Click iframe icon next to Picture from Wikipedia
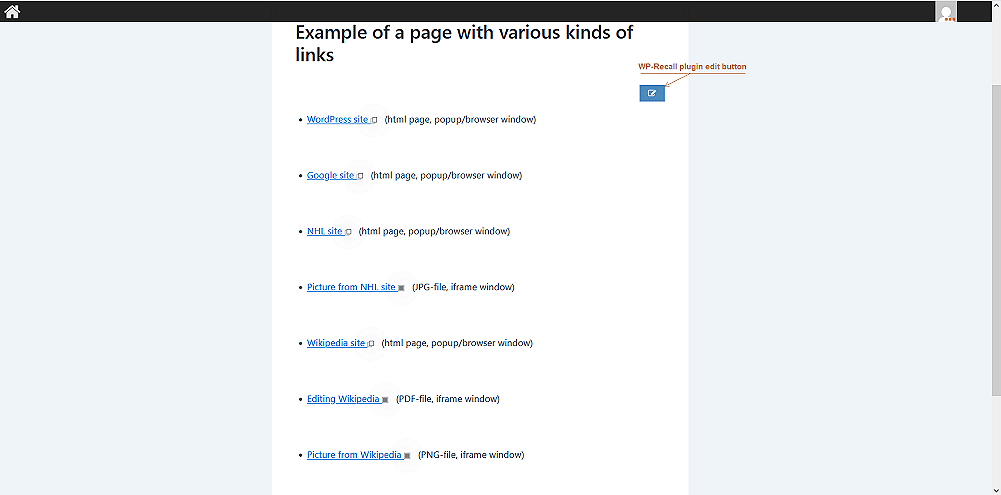The height and width of the screenshot is (495, 1001). [407, 455]
